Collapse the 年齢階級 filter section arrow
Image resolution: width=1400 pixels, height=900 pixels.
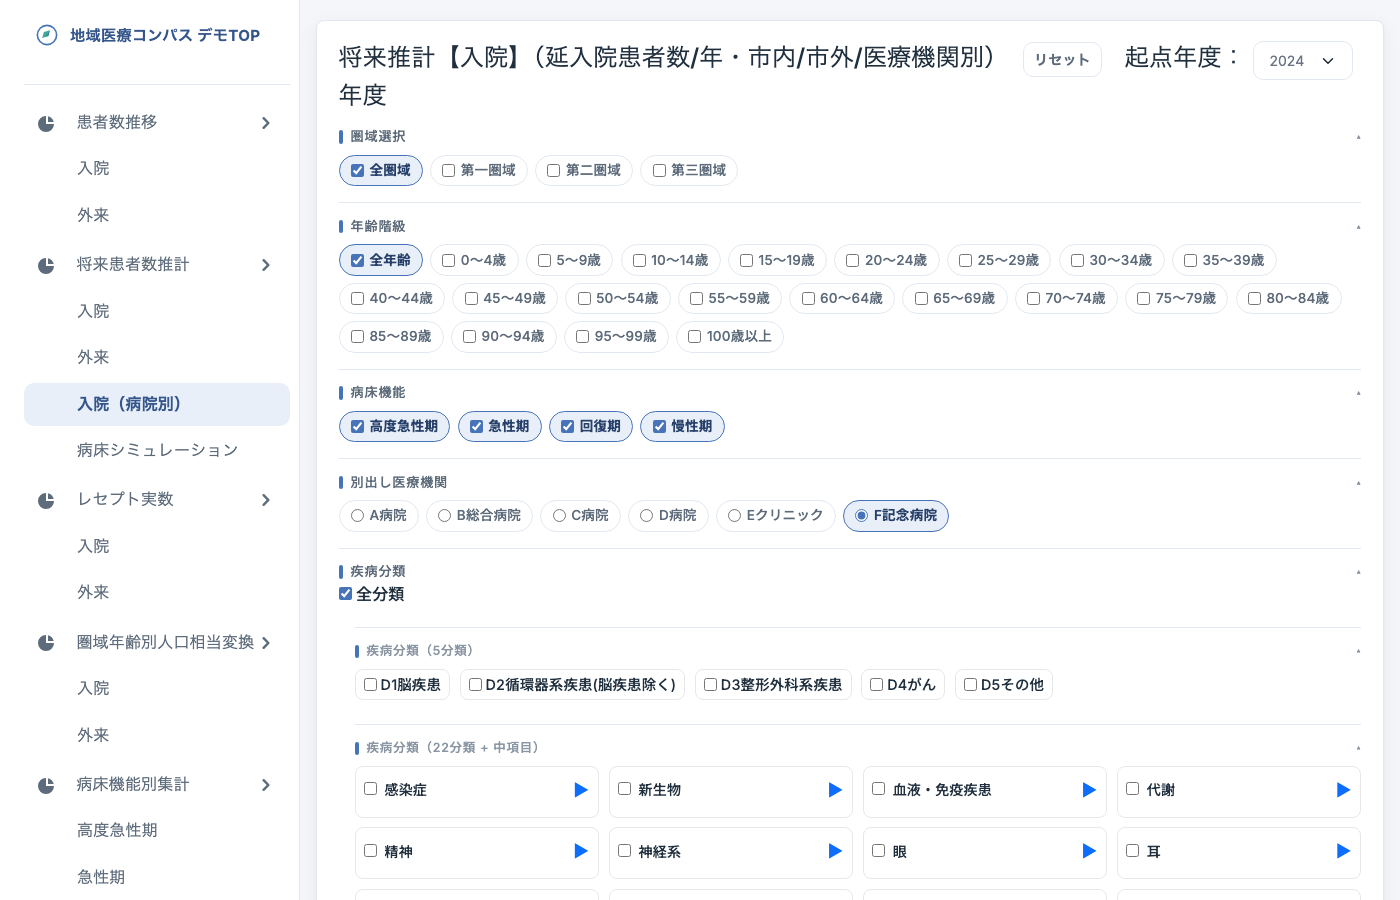click(1358, 228)
